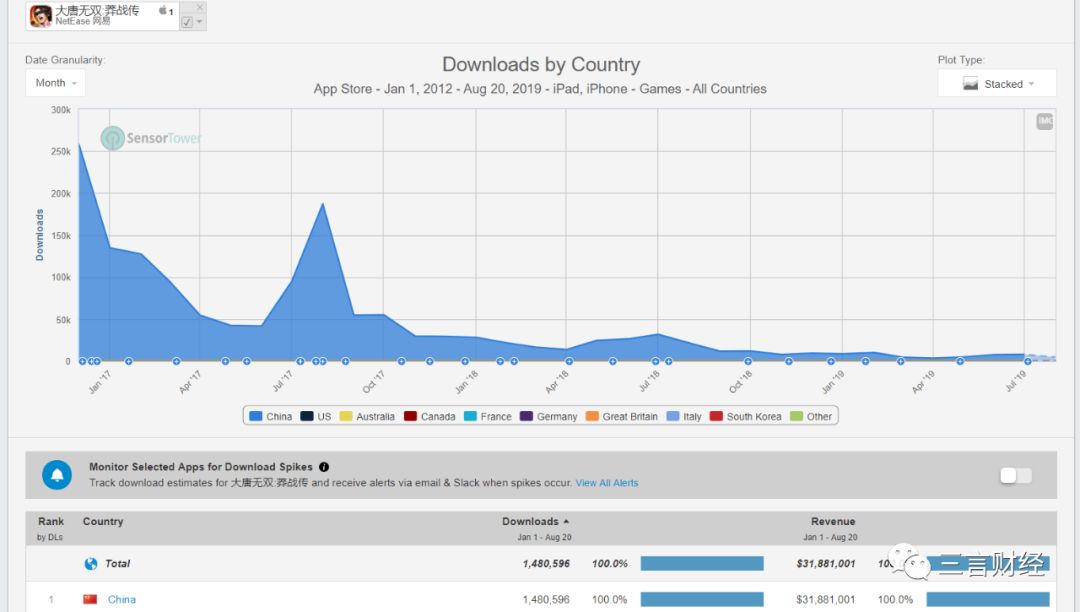The image size is (1080, 612).
Task: Click the Total globe icon
Action: point(91,563)
